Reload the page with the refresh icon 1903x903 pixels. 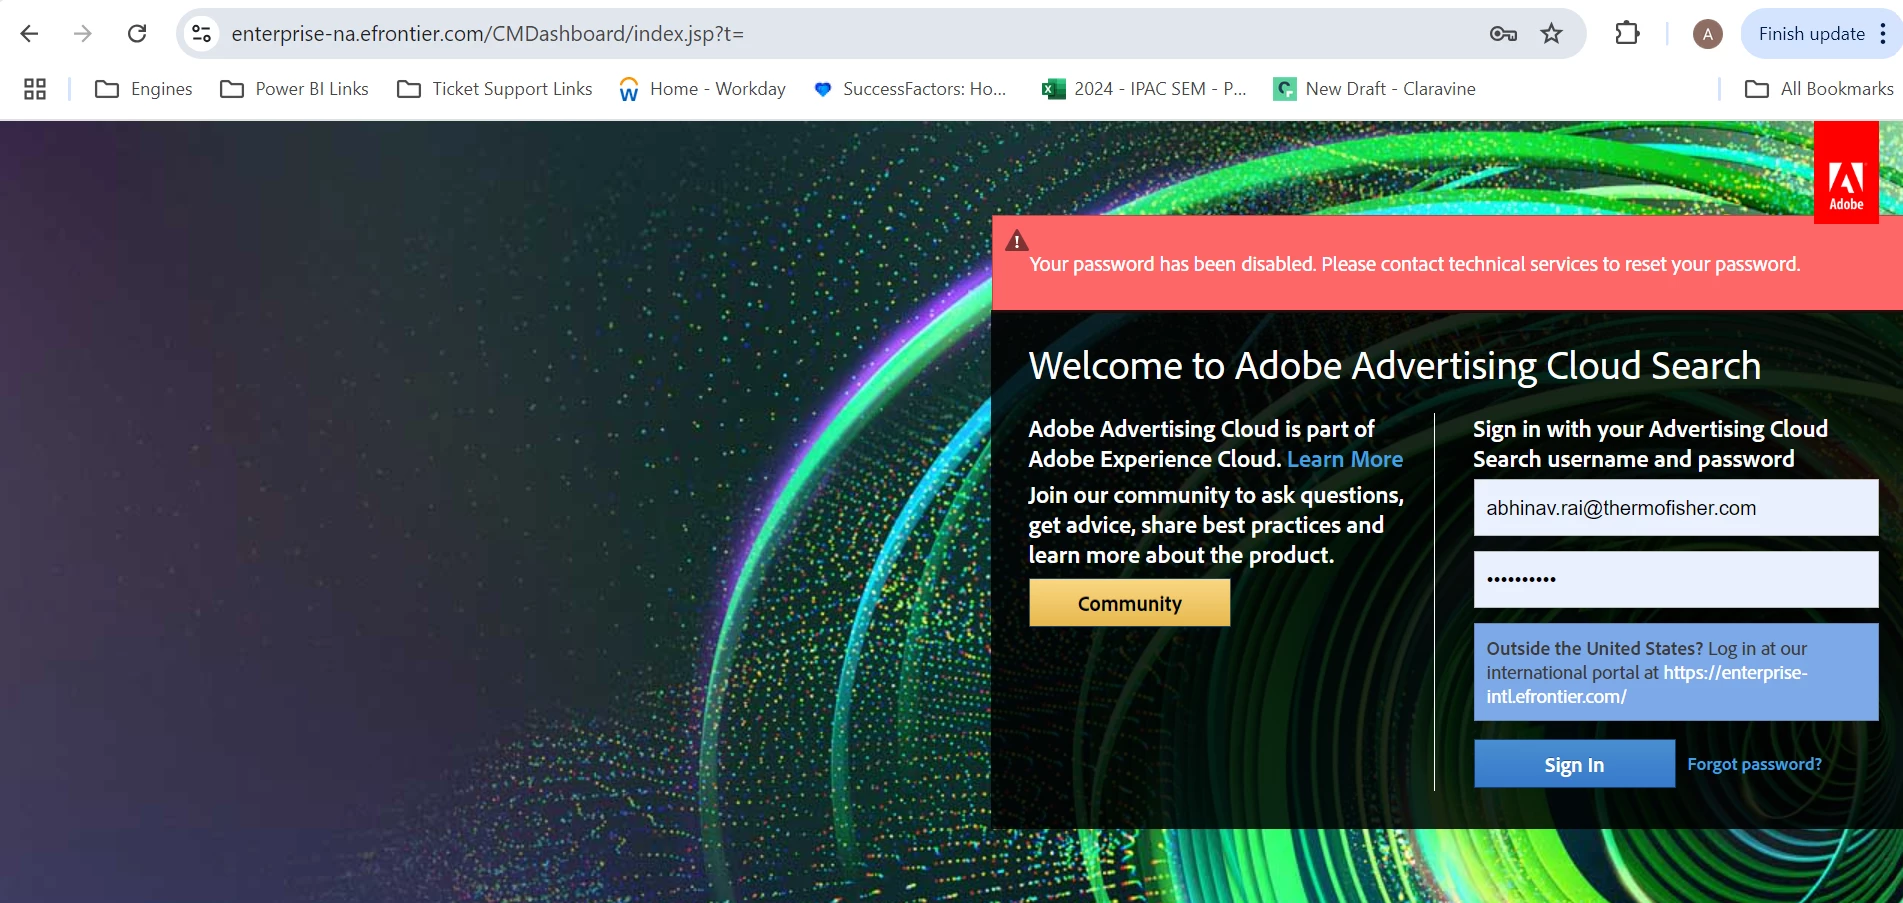pyautogui.click(x=137, y=34)
